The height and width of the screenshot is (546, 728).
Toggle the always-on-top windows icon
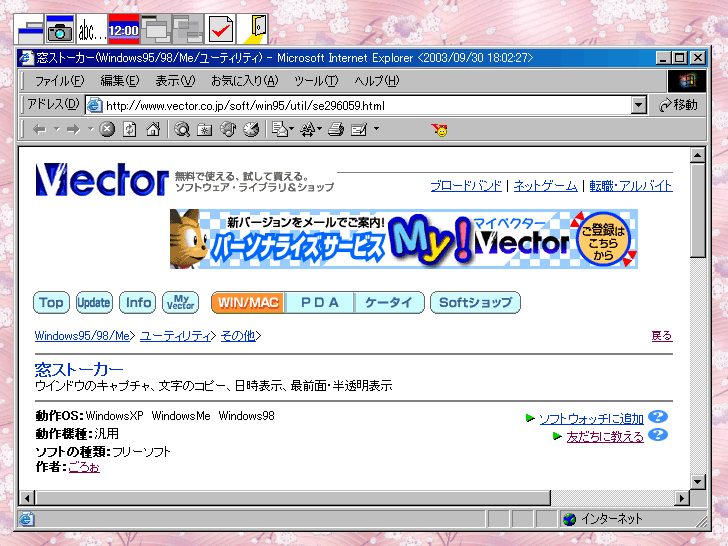click(156, 29)
